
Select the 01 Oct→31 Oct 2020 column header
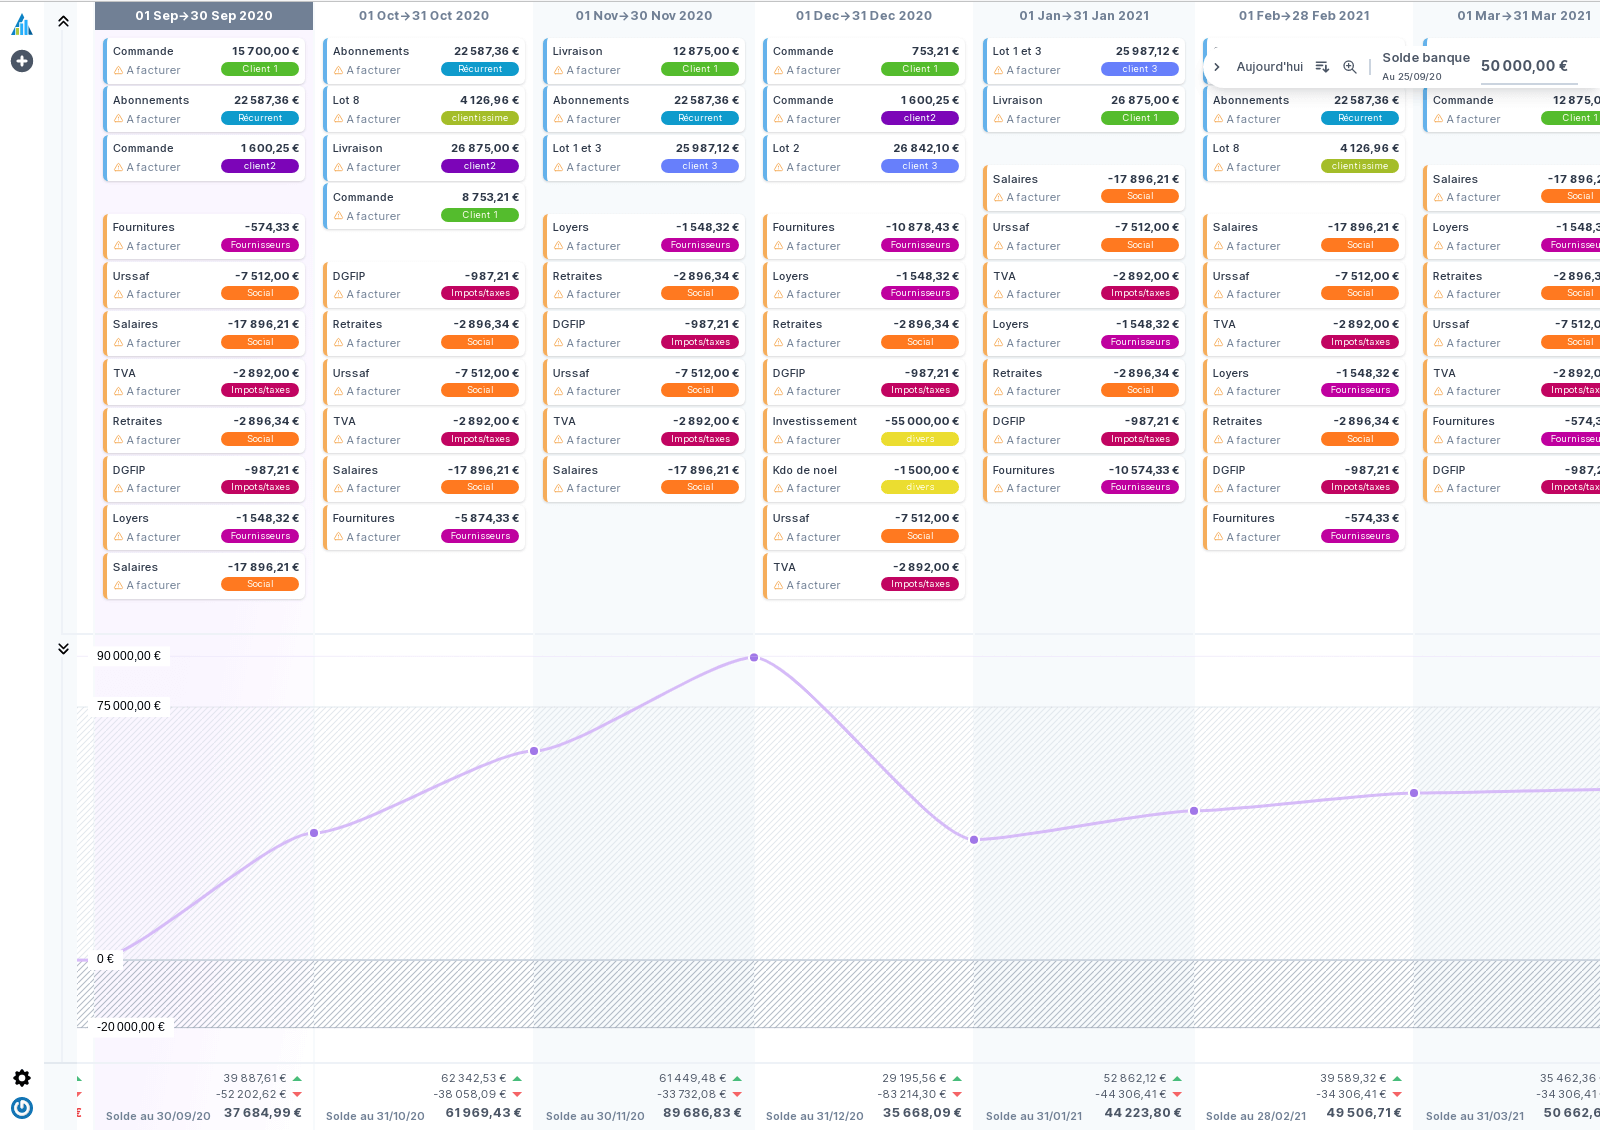(424, 16)
